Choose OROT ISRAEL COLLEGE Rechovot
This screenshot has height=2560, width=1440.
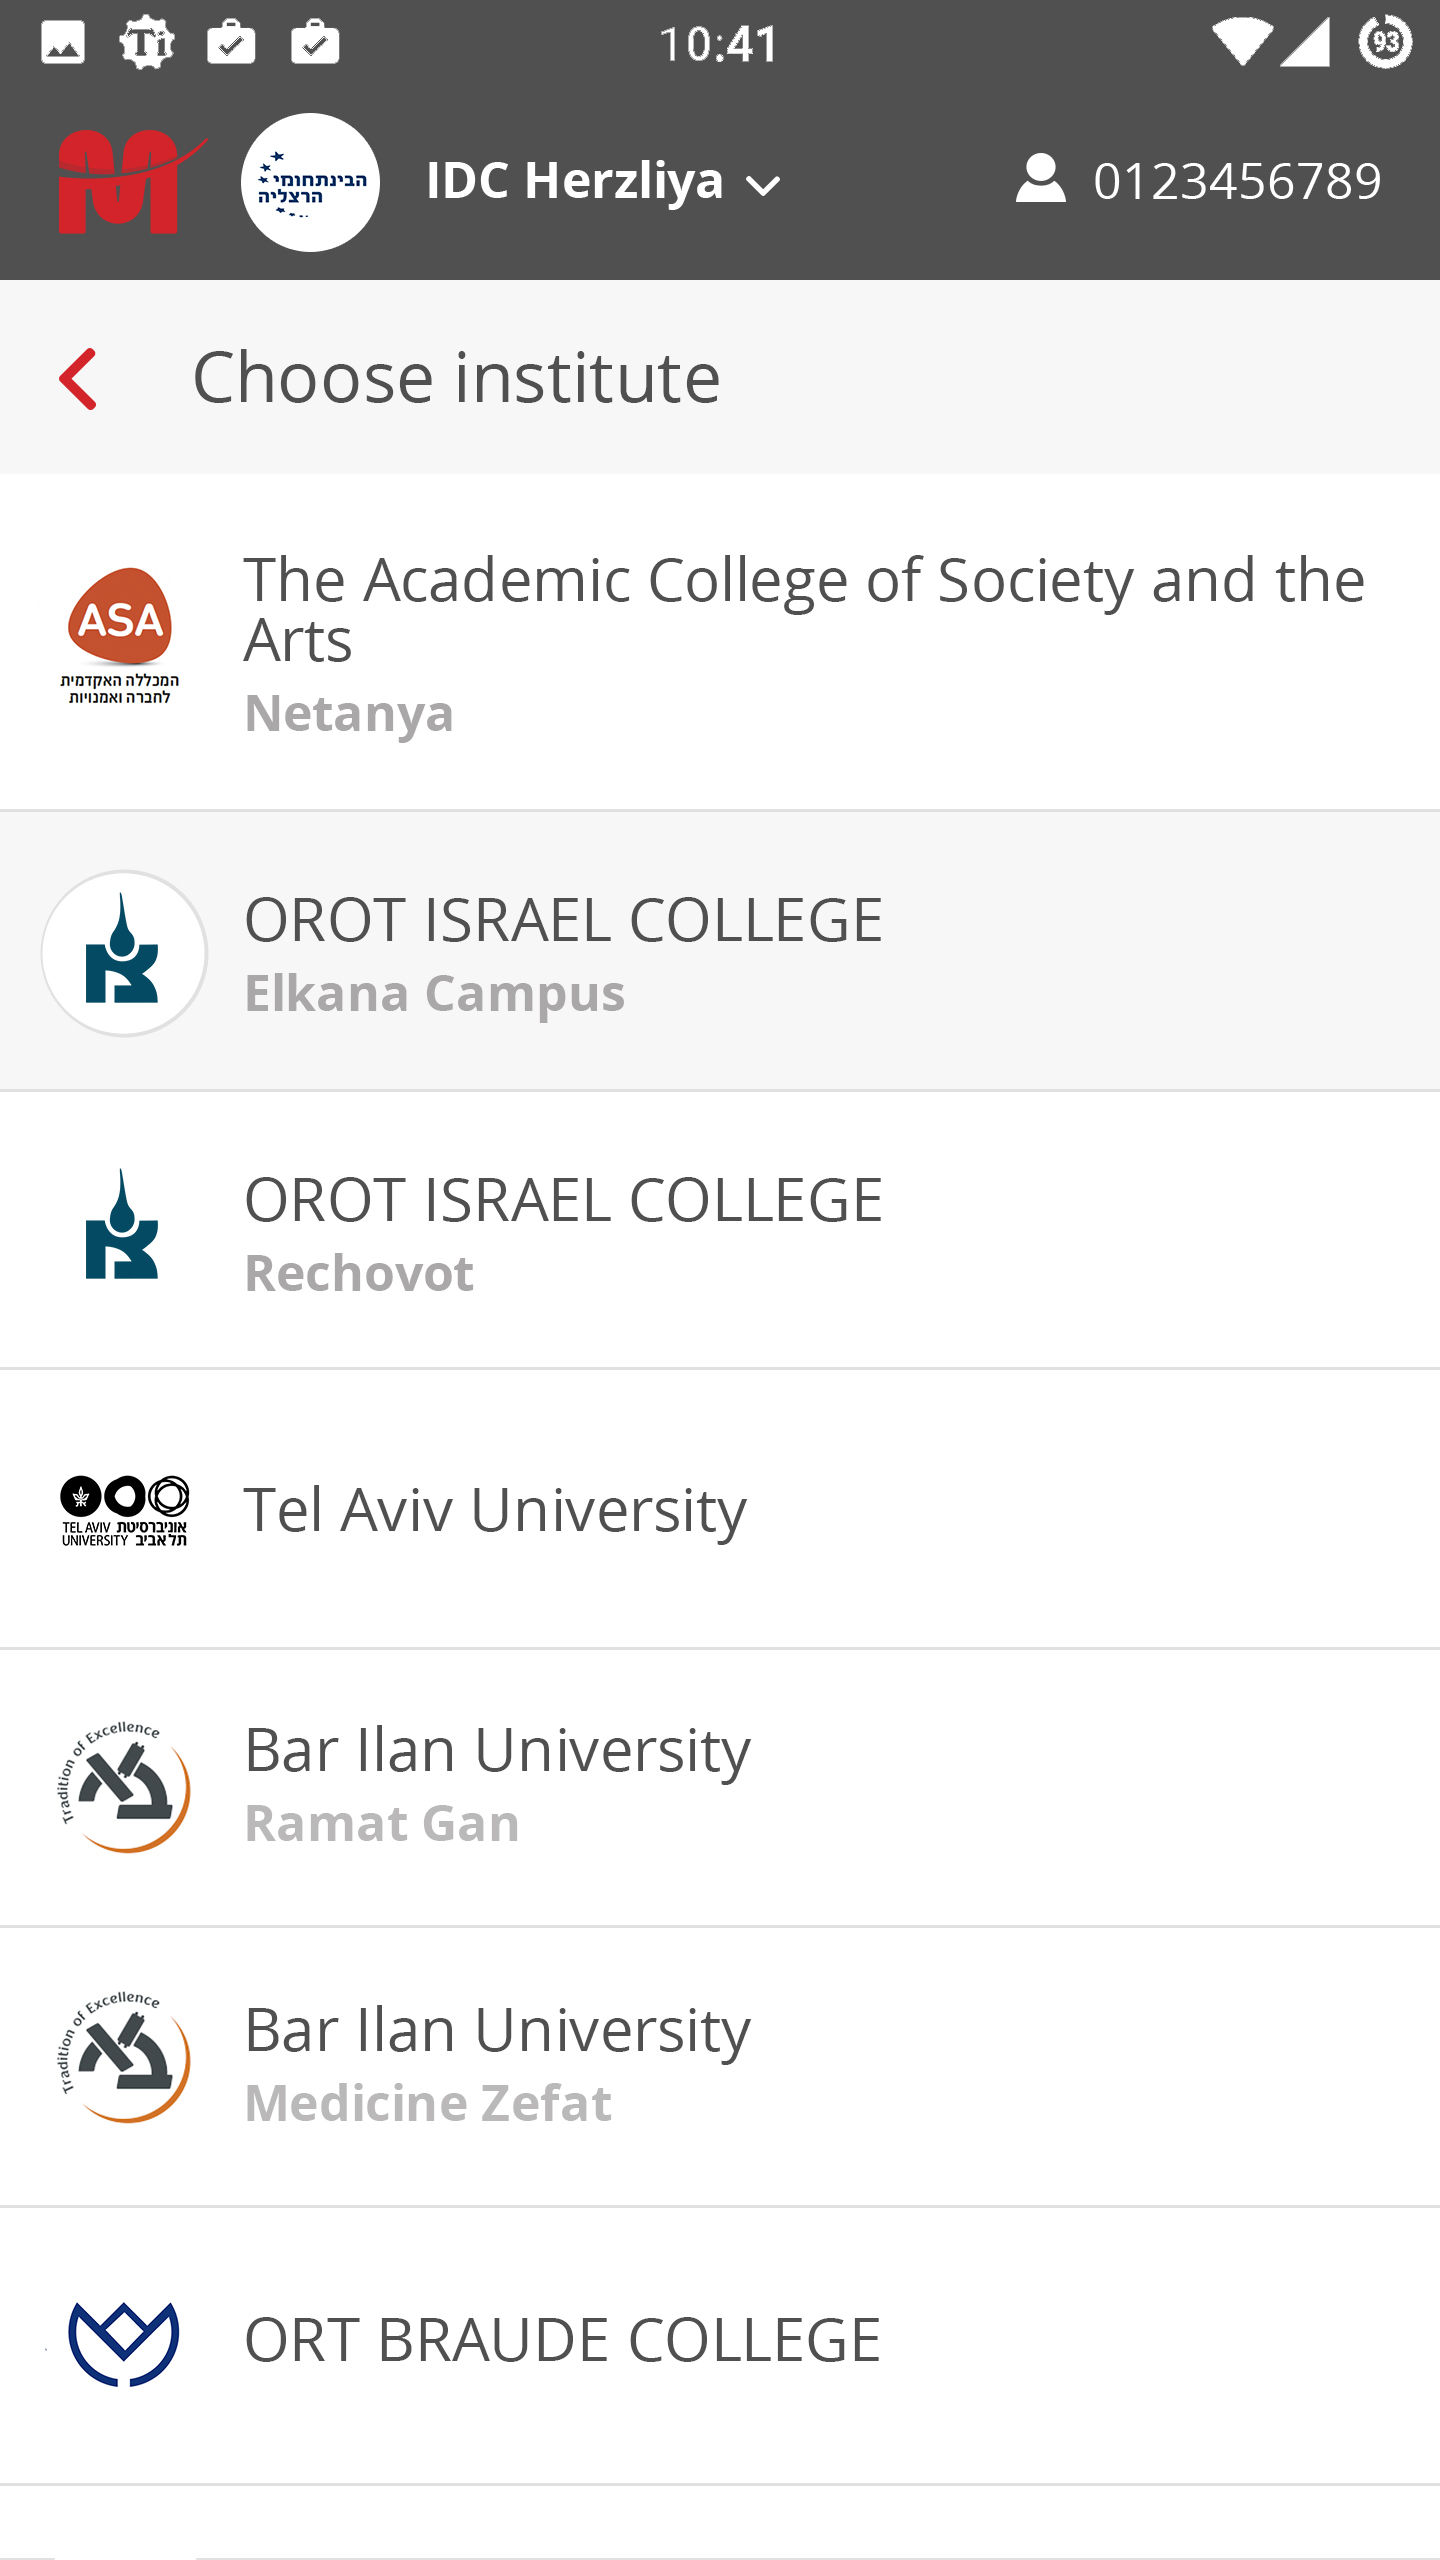(x=720, y=1231)
